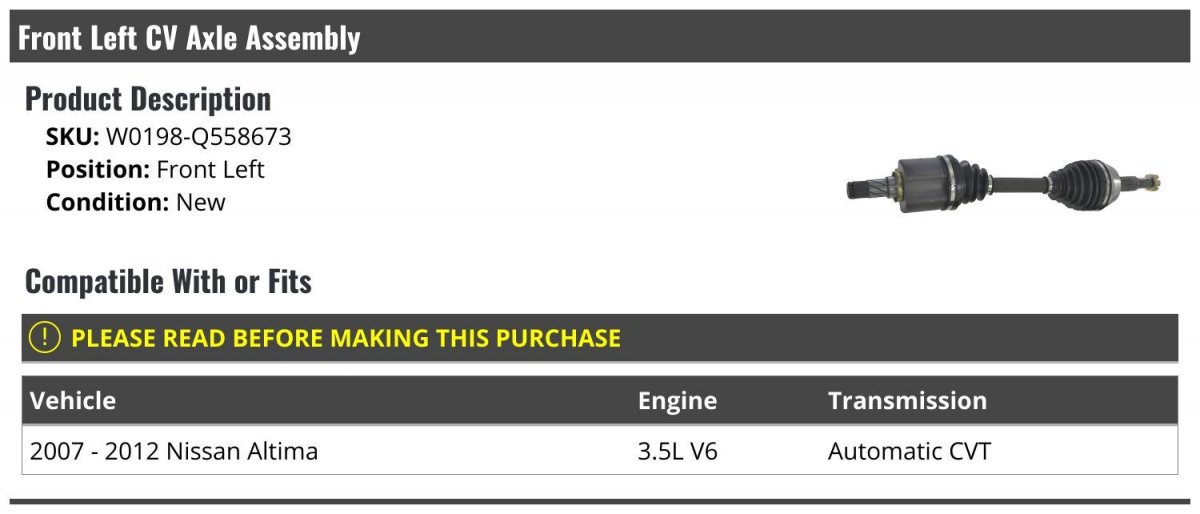This screenshot has height=514, width=1200.
Task: Select the 3.5L V6 engine cell
Action: click(x=678, y=451)
